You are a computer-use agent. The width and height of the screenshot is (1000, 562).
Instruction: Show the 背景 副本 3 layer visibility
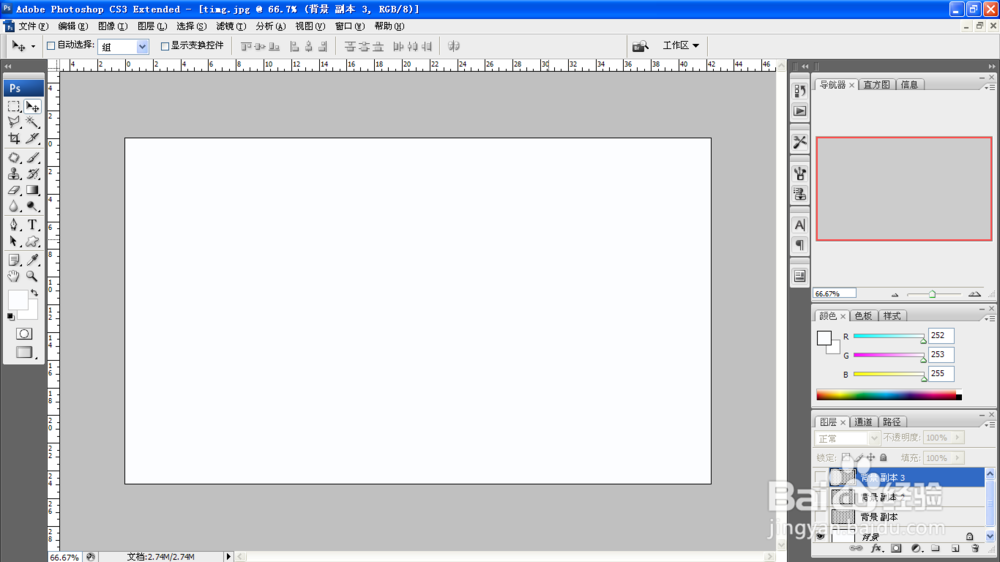pyautogui.click(x=821, y=477)
